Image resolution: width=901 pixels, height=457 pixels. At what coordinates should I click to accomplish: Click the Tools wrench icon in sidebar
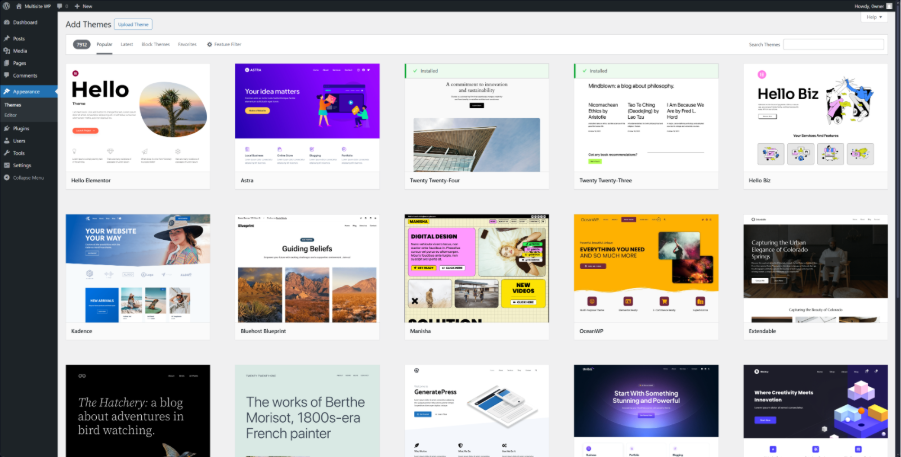pos(6,153)
